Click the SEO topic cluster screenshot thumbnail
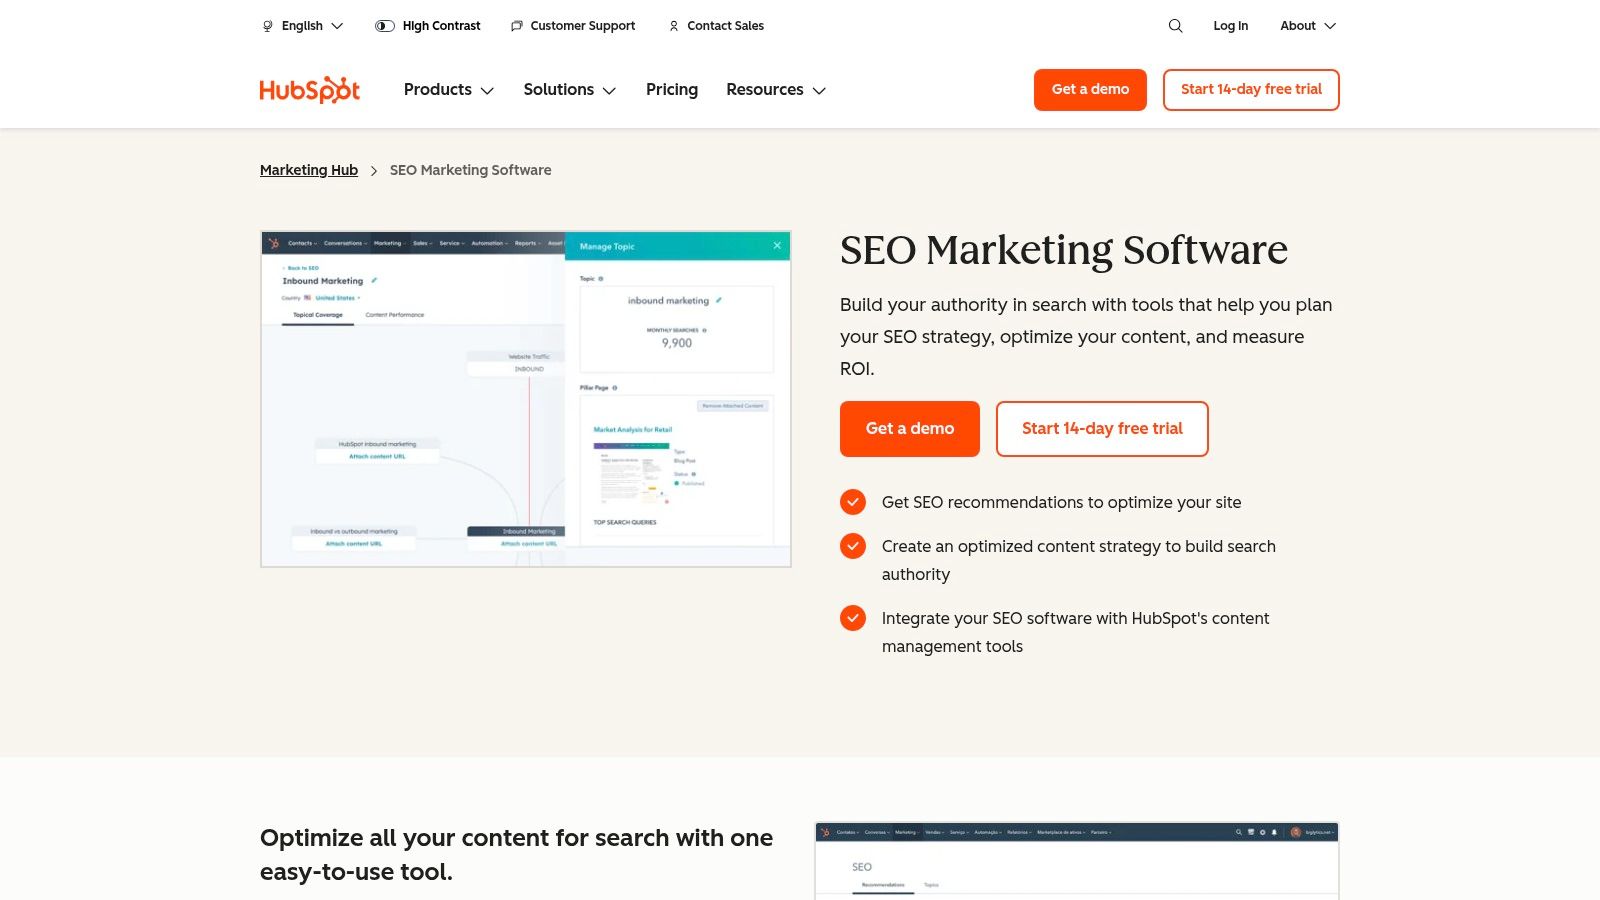 pos(525,398)
